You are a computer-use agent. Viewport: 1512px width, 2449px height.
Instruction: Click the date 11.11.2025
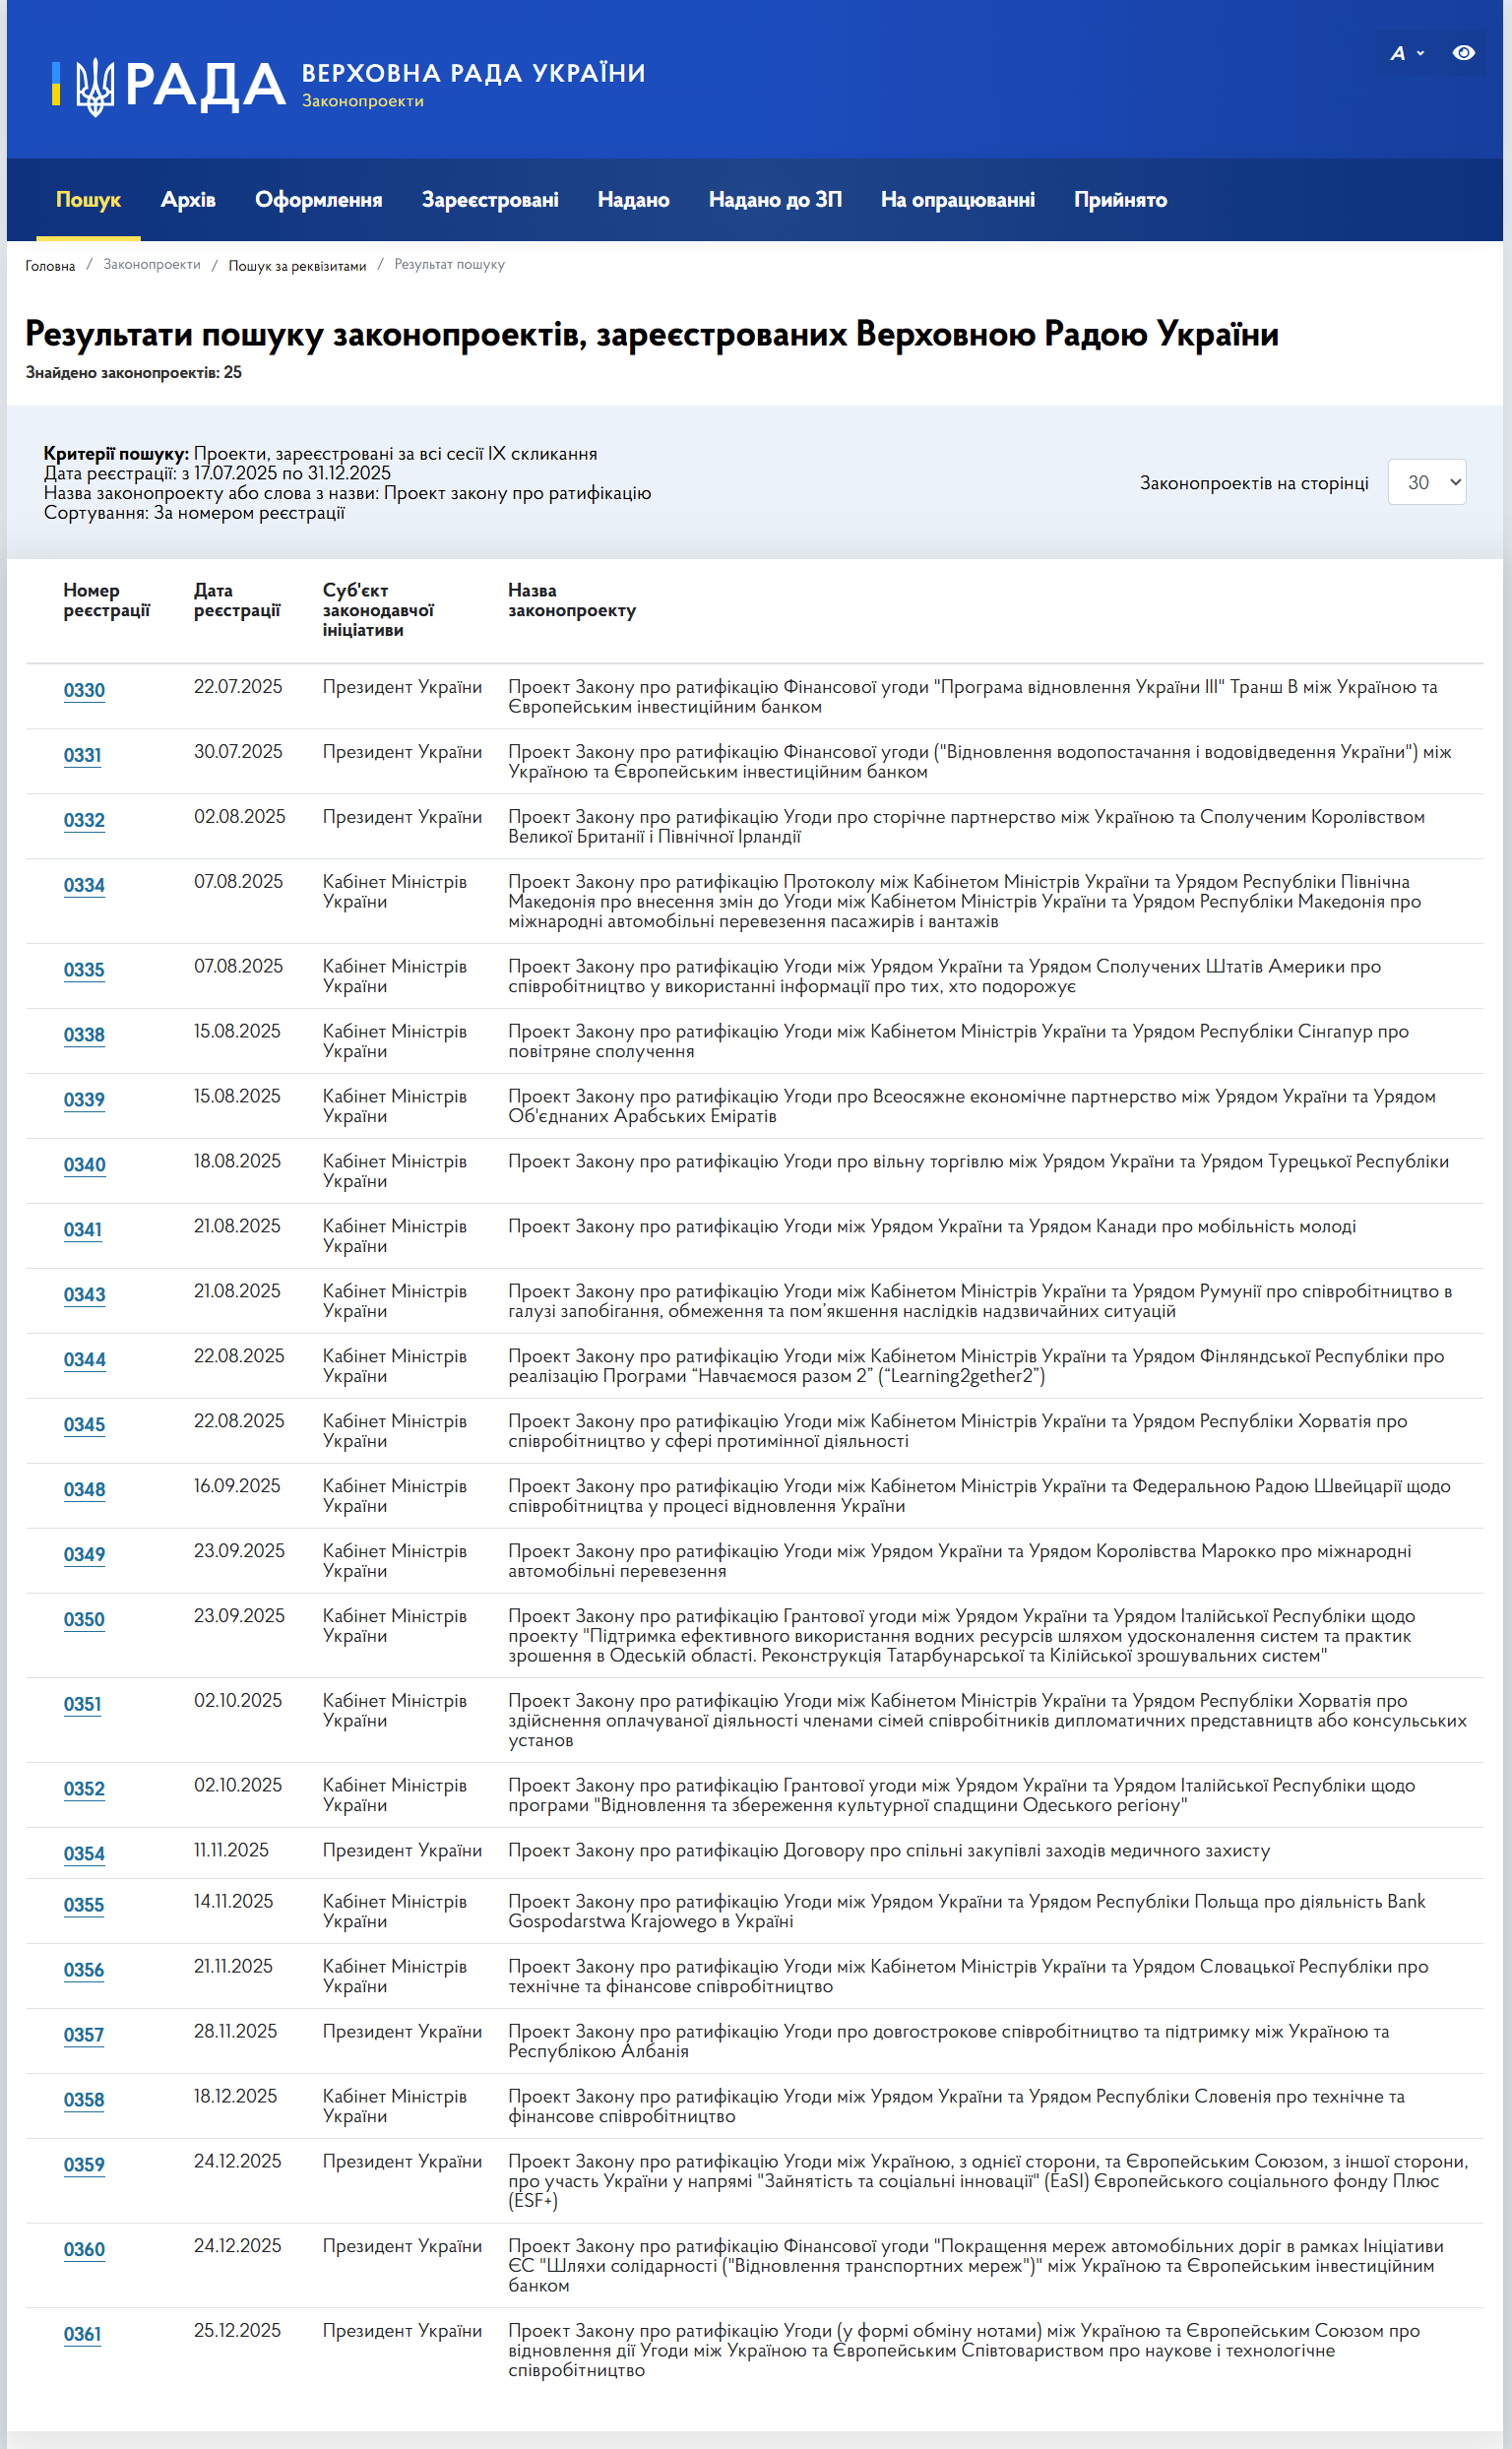[231, 1850]
